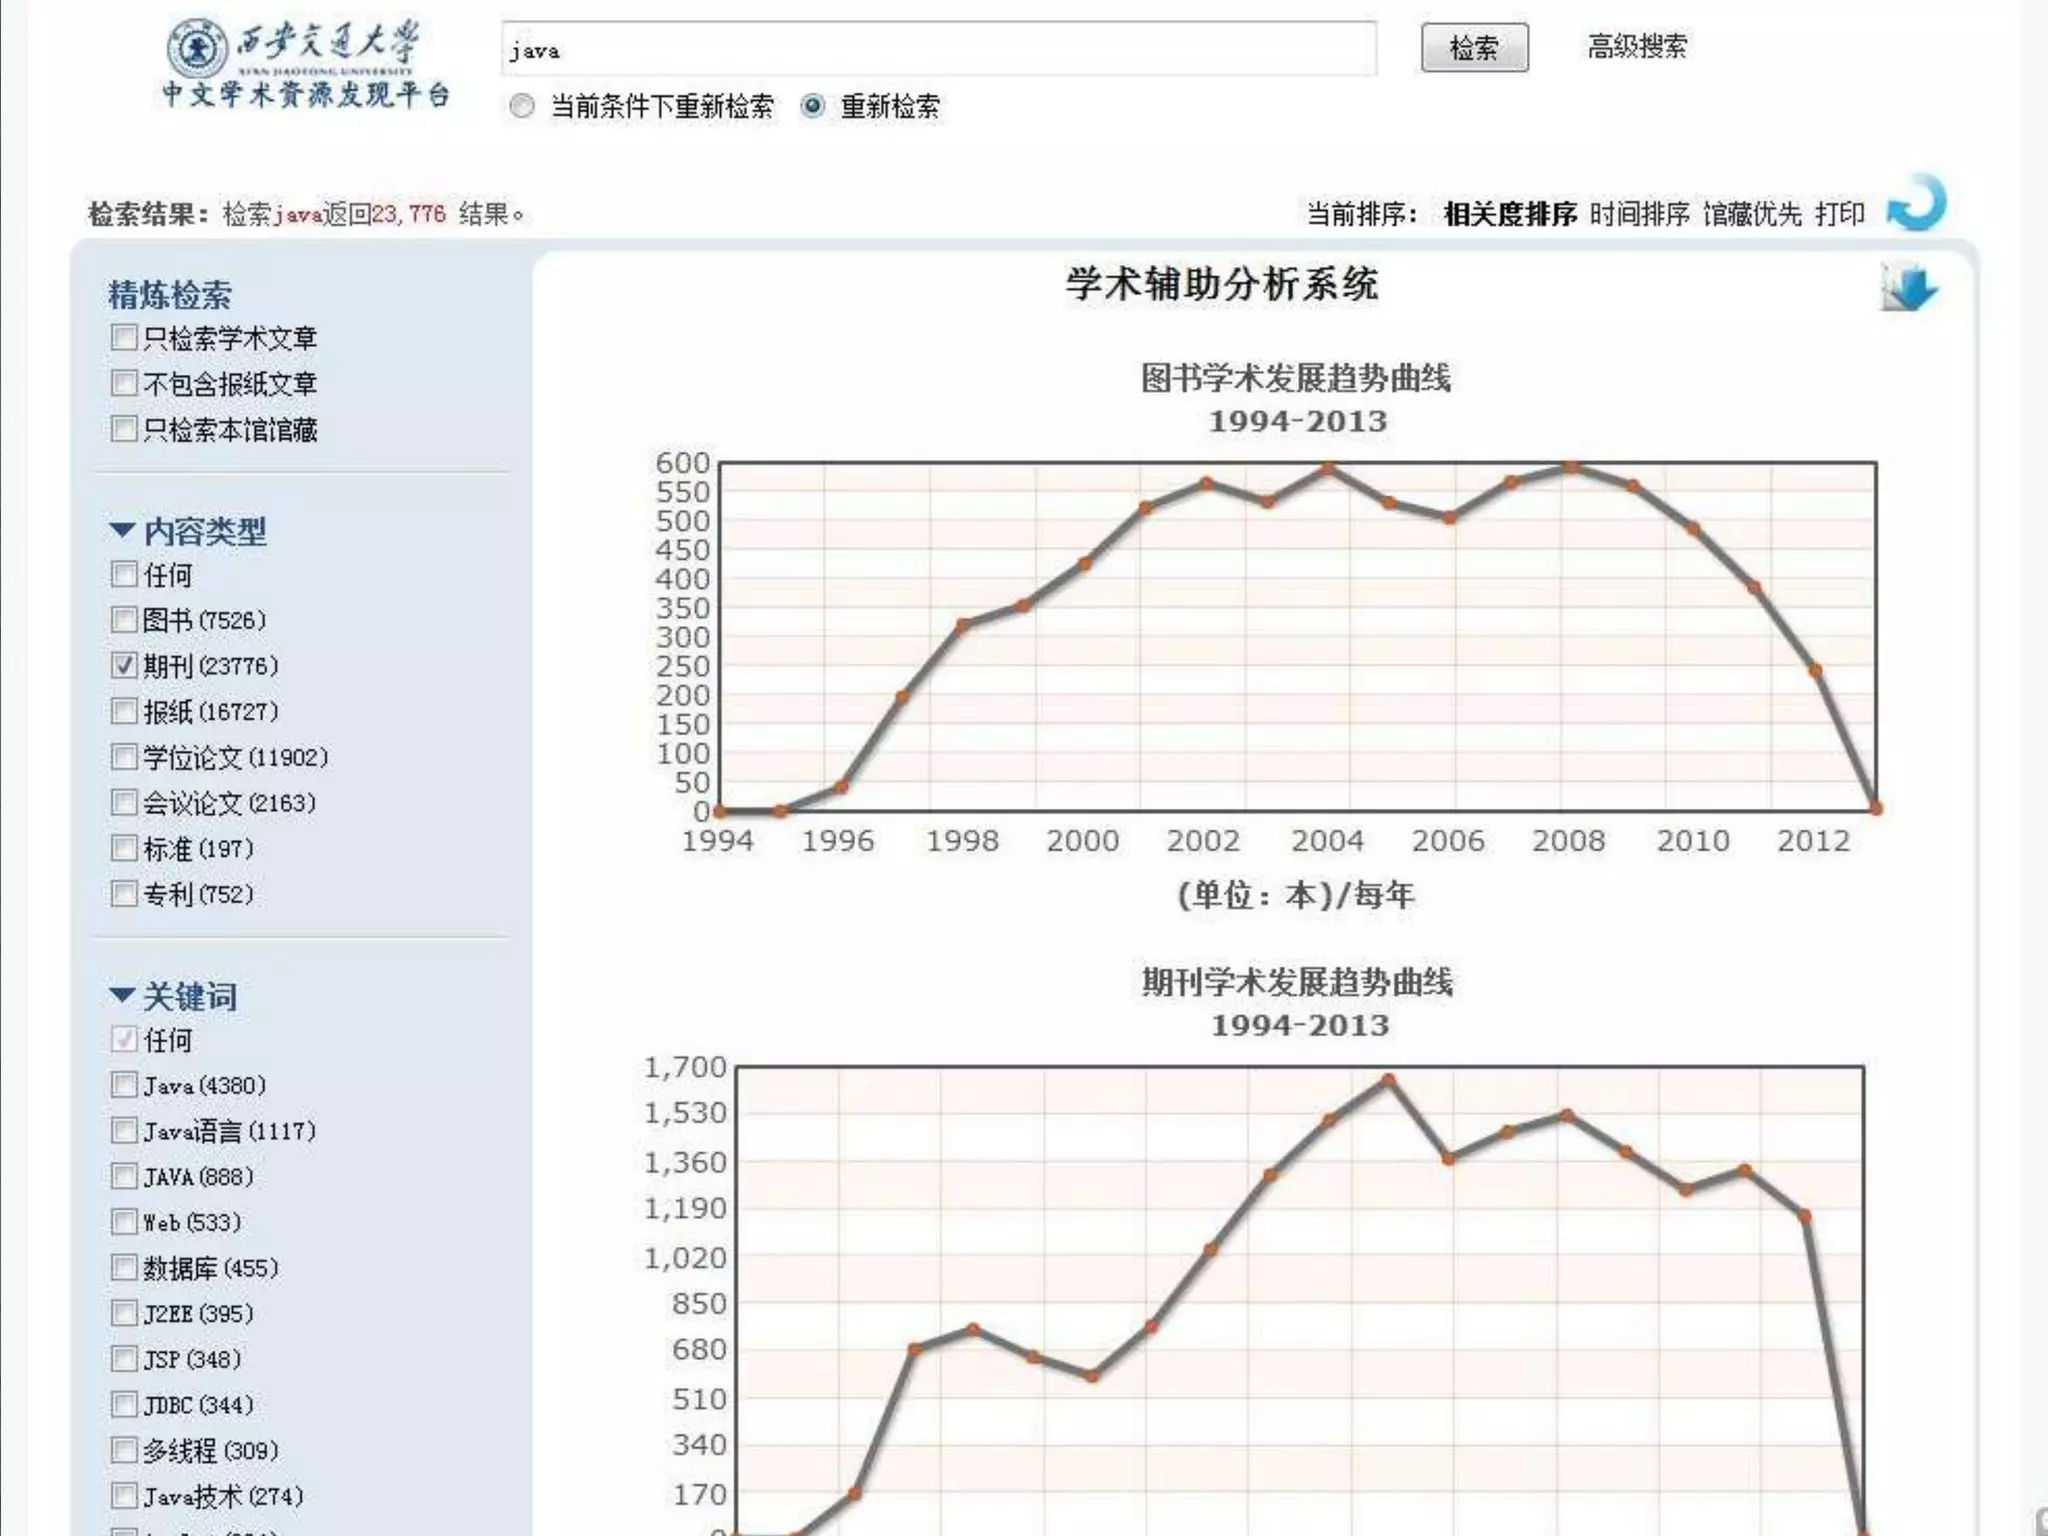Click the search field containing java

click(x=938, y=49)
